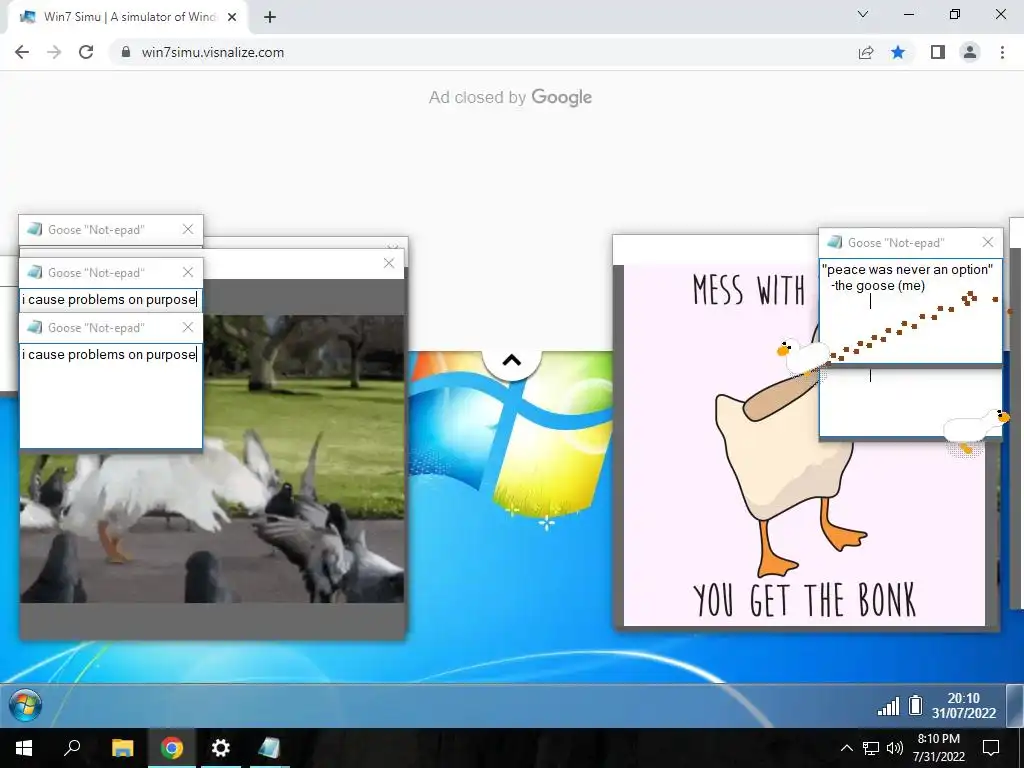Close the peace quote Not-epad window
The image size is (1024, 768).
[x=987, y=242]
